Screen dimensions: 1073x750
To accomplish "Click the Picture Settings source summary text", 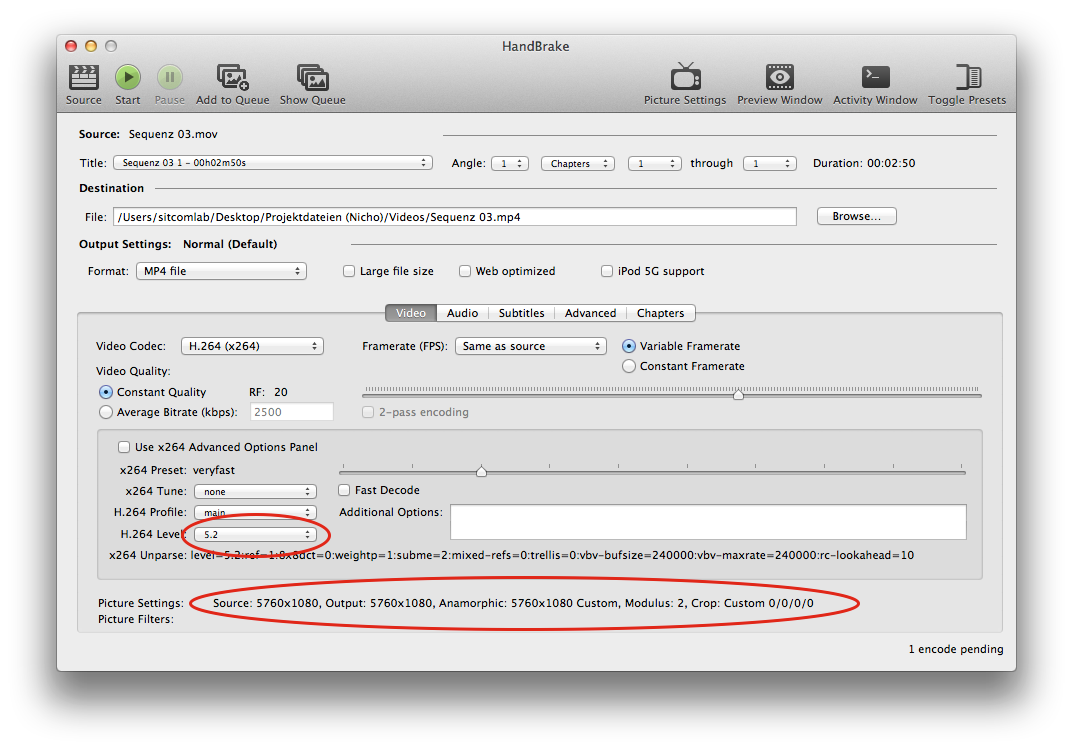I will point(513,603).
